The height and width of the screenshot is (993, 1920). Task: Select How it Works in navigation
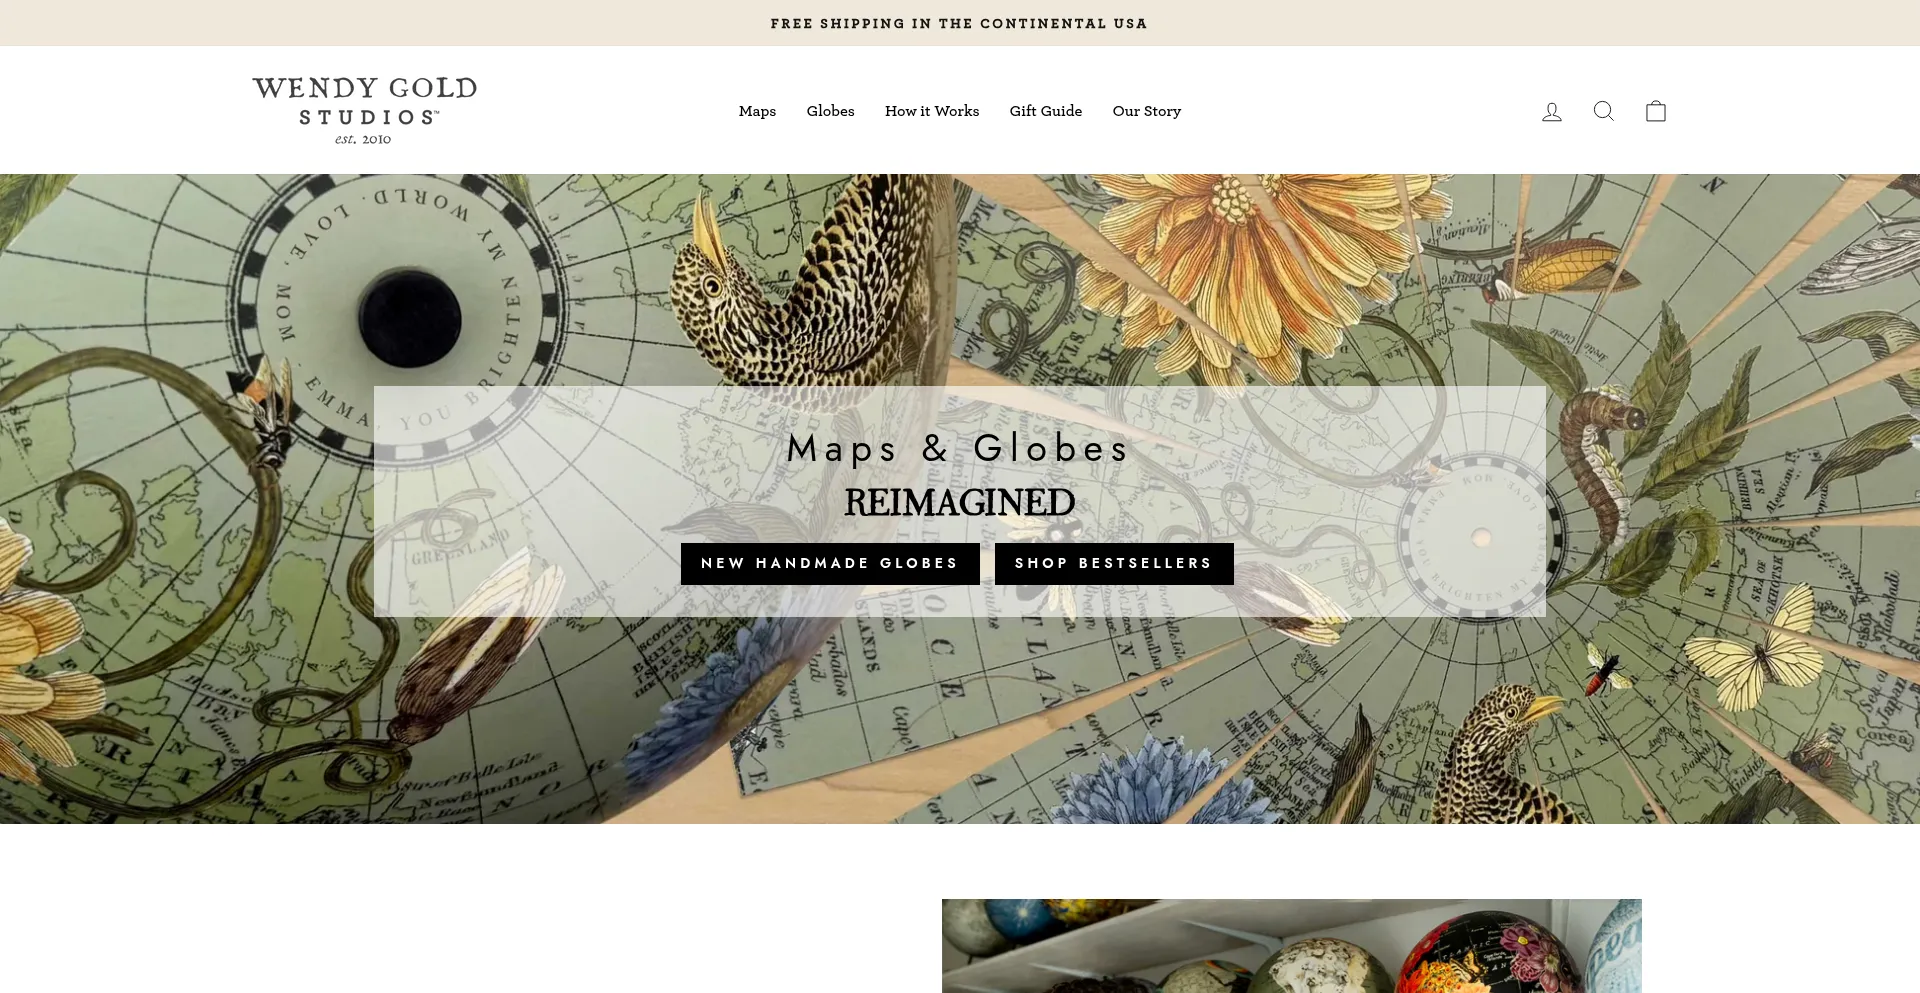932,111
